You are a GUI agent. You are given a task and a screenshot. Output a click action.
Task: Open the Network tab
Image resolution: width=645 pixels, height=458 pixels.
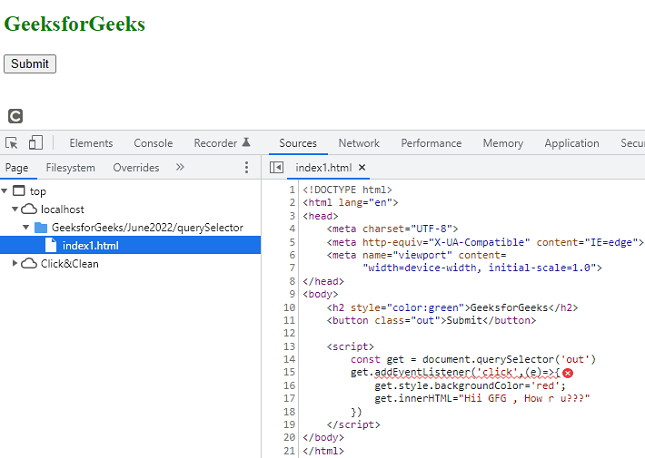pos(359,143)
